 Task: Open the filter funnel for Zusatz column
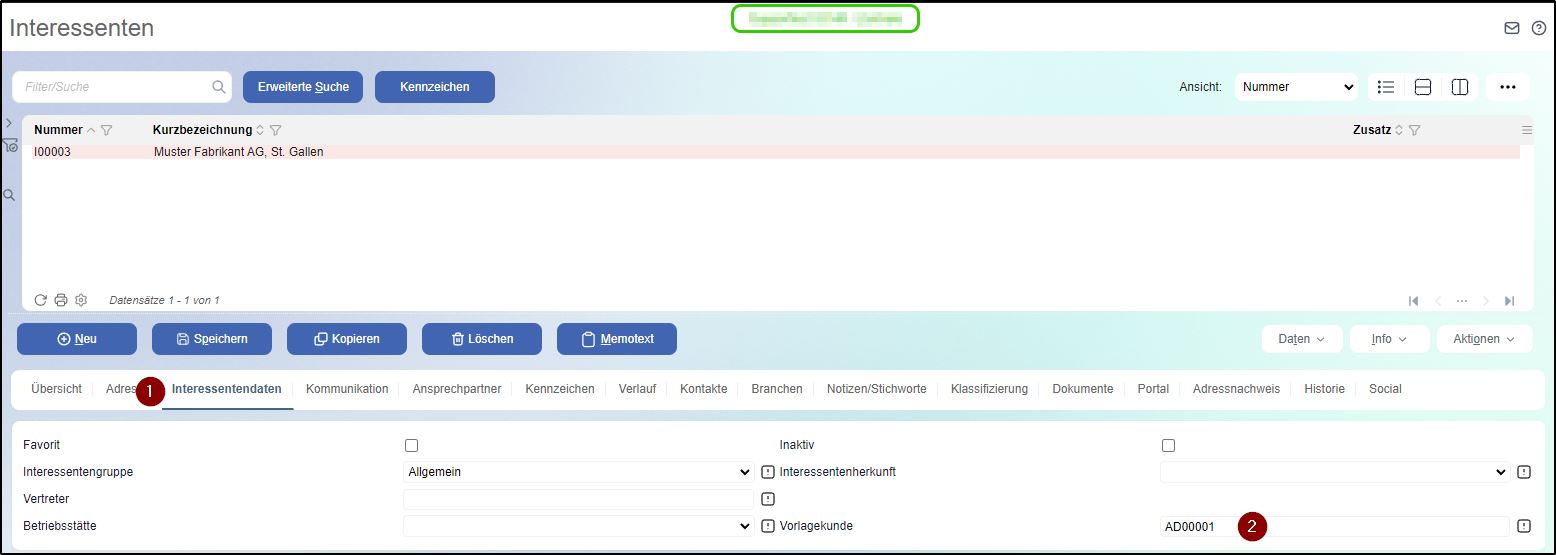tap(1415, 130)
